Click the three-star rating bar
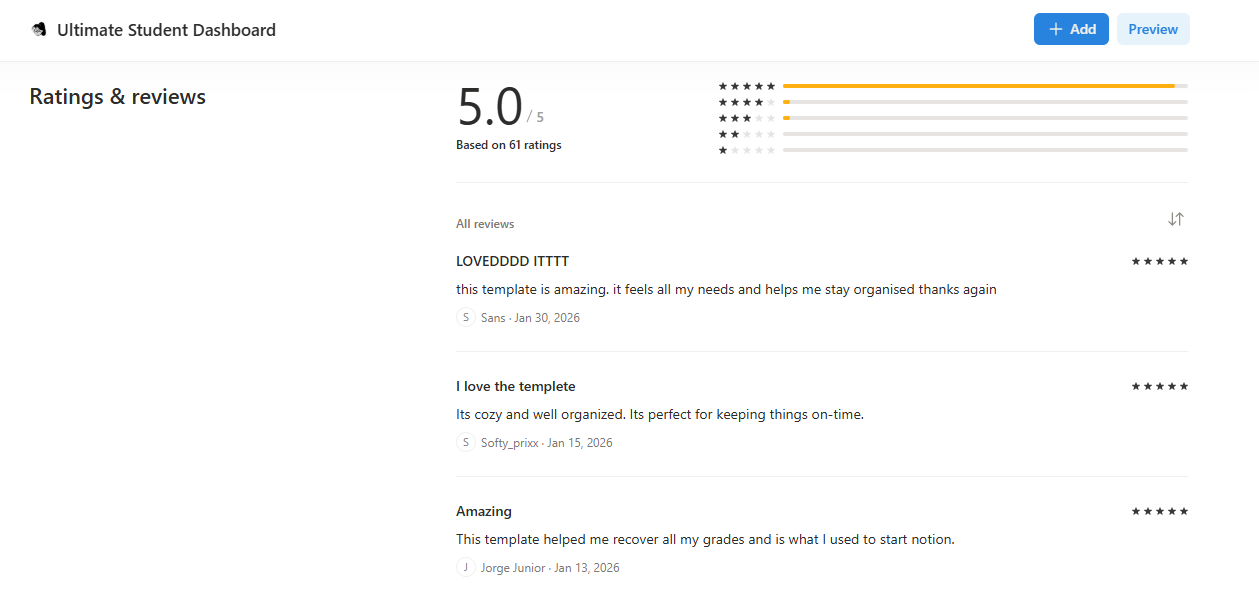 coord(985,118)
